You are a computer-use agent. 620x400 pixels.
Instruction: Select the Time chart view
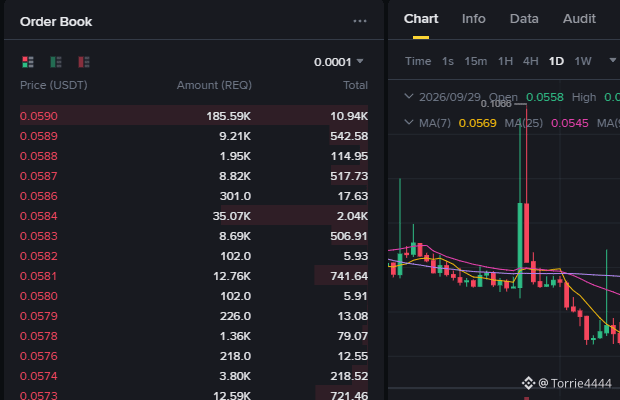[x=418, y=61]
